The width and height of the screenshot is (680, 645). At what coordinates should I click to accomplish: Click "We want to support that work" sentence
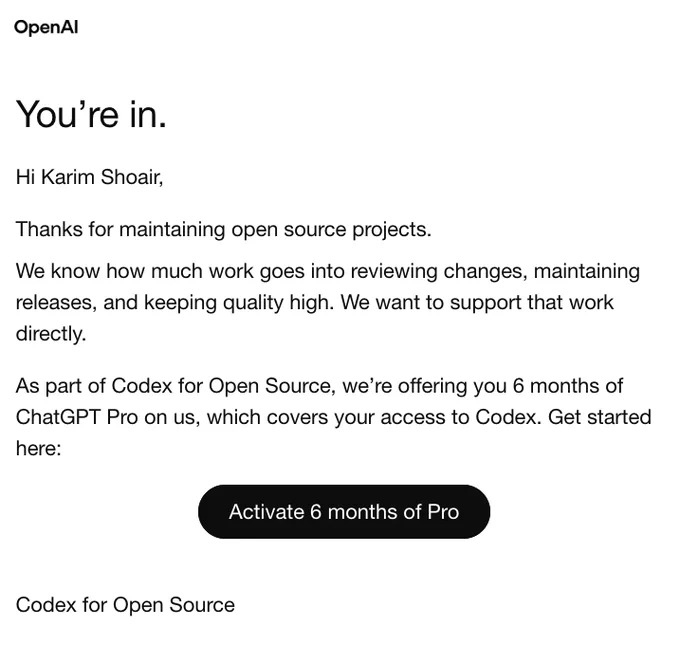[477, 302]
